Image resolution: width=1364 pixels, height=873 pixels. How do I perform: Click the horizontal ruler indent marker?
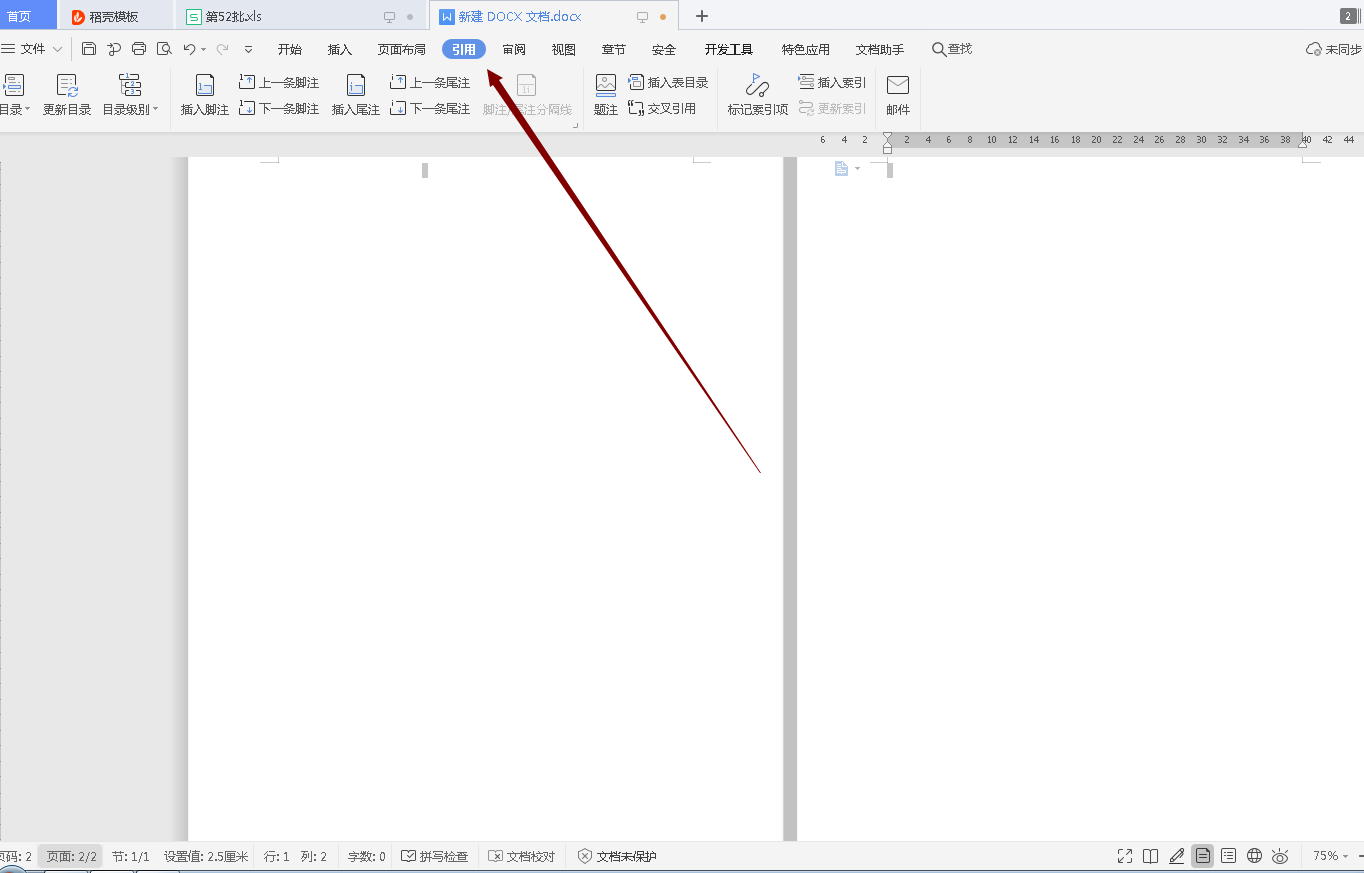pos(887,141)
